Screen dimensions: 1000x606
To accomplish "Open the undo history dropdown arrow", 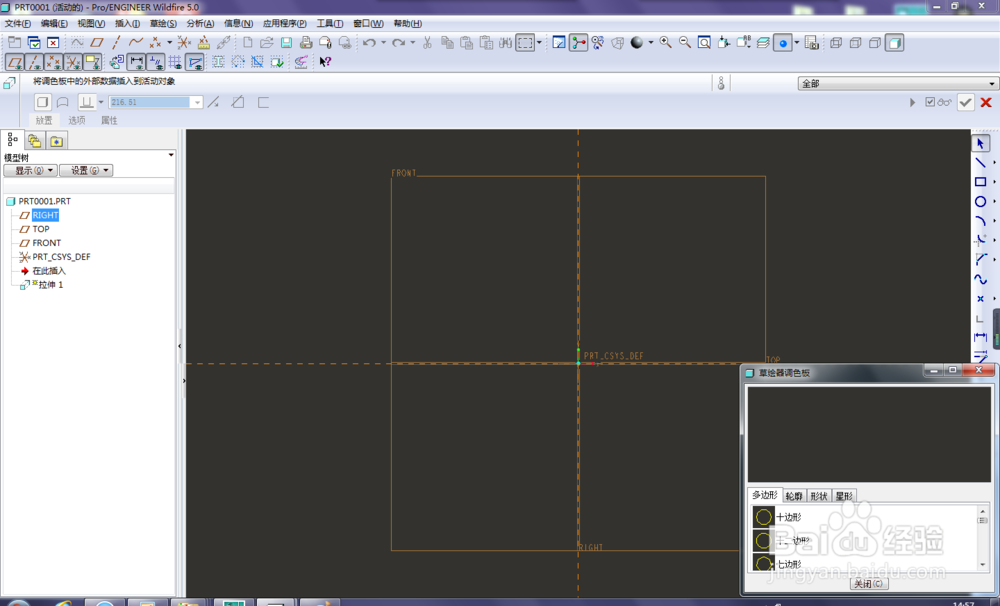I will (383, 43).
